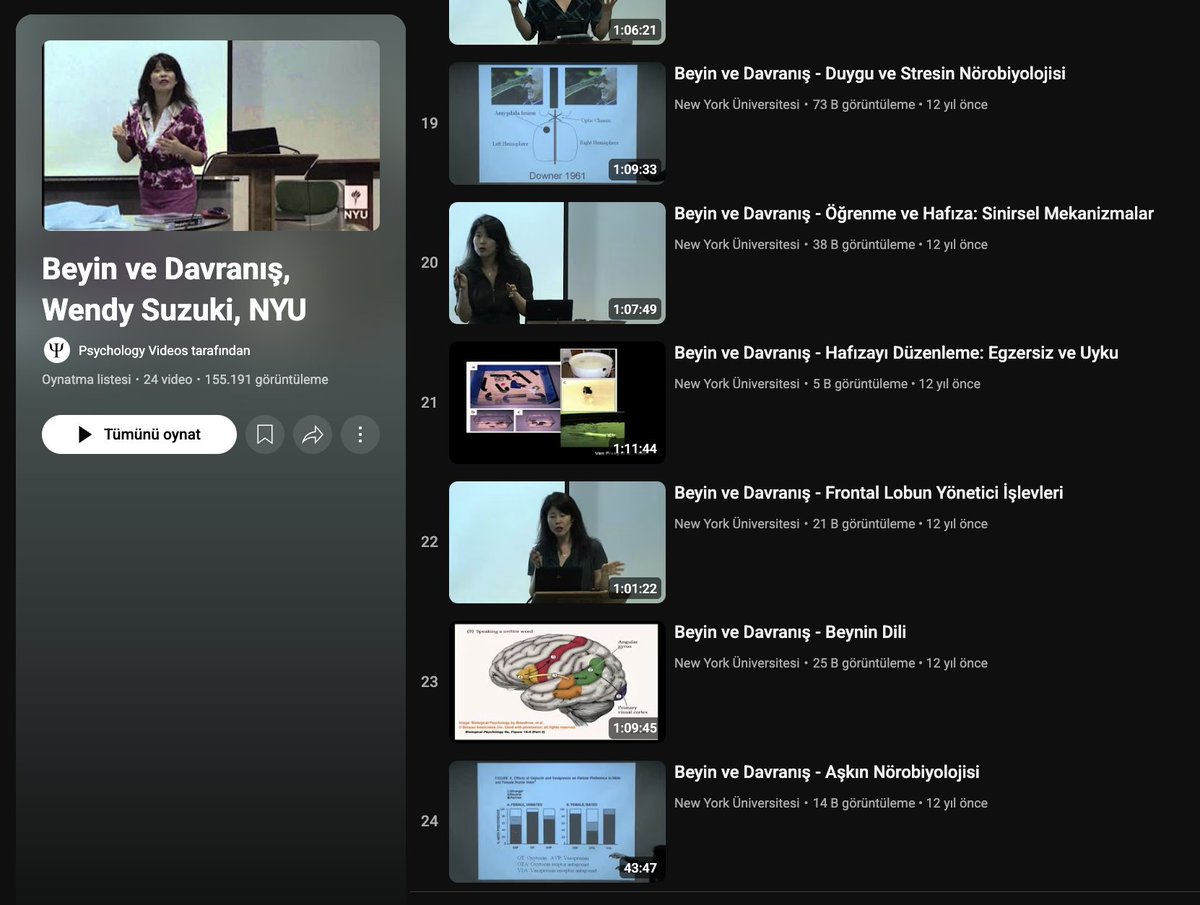1200x905 pixels.
Task: Open thumbnail for Hafızayı Düzenleme video
Action: click(x=557, y=403)
